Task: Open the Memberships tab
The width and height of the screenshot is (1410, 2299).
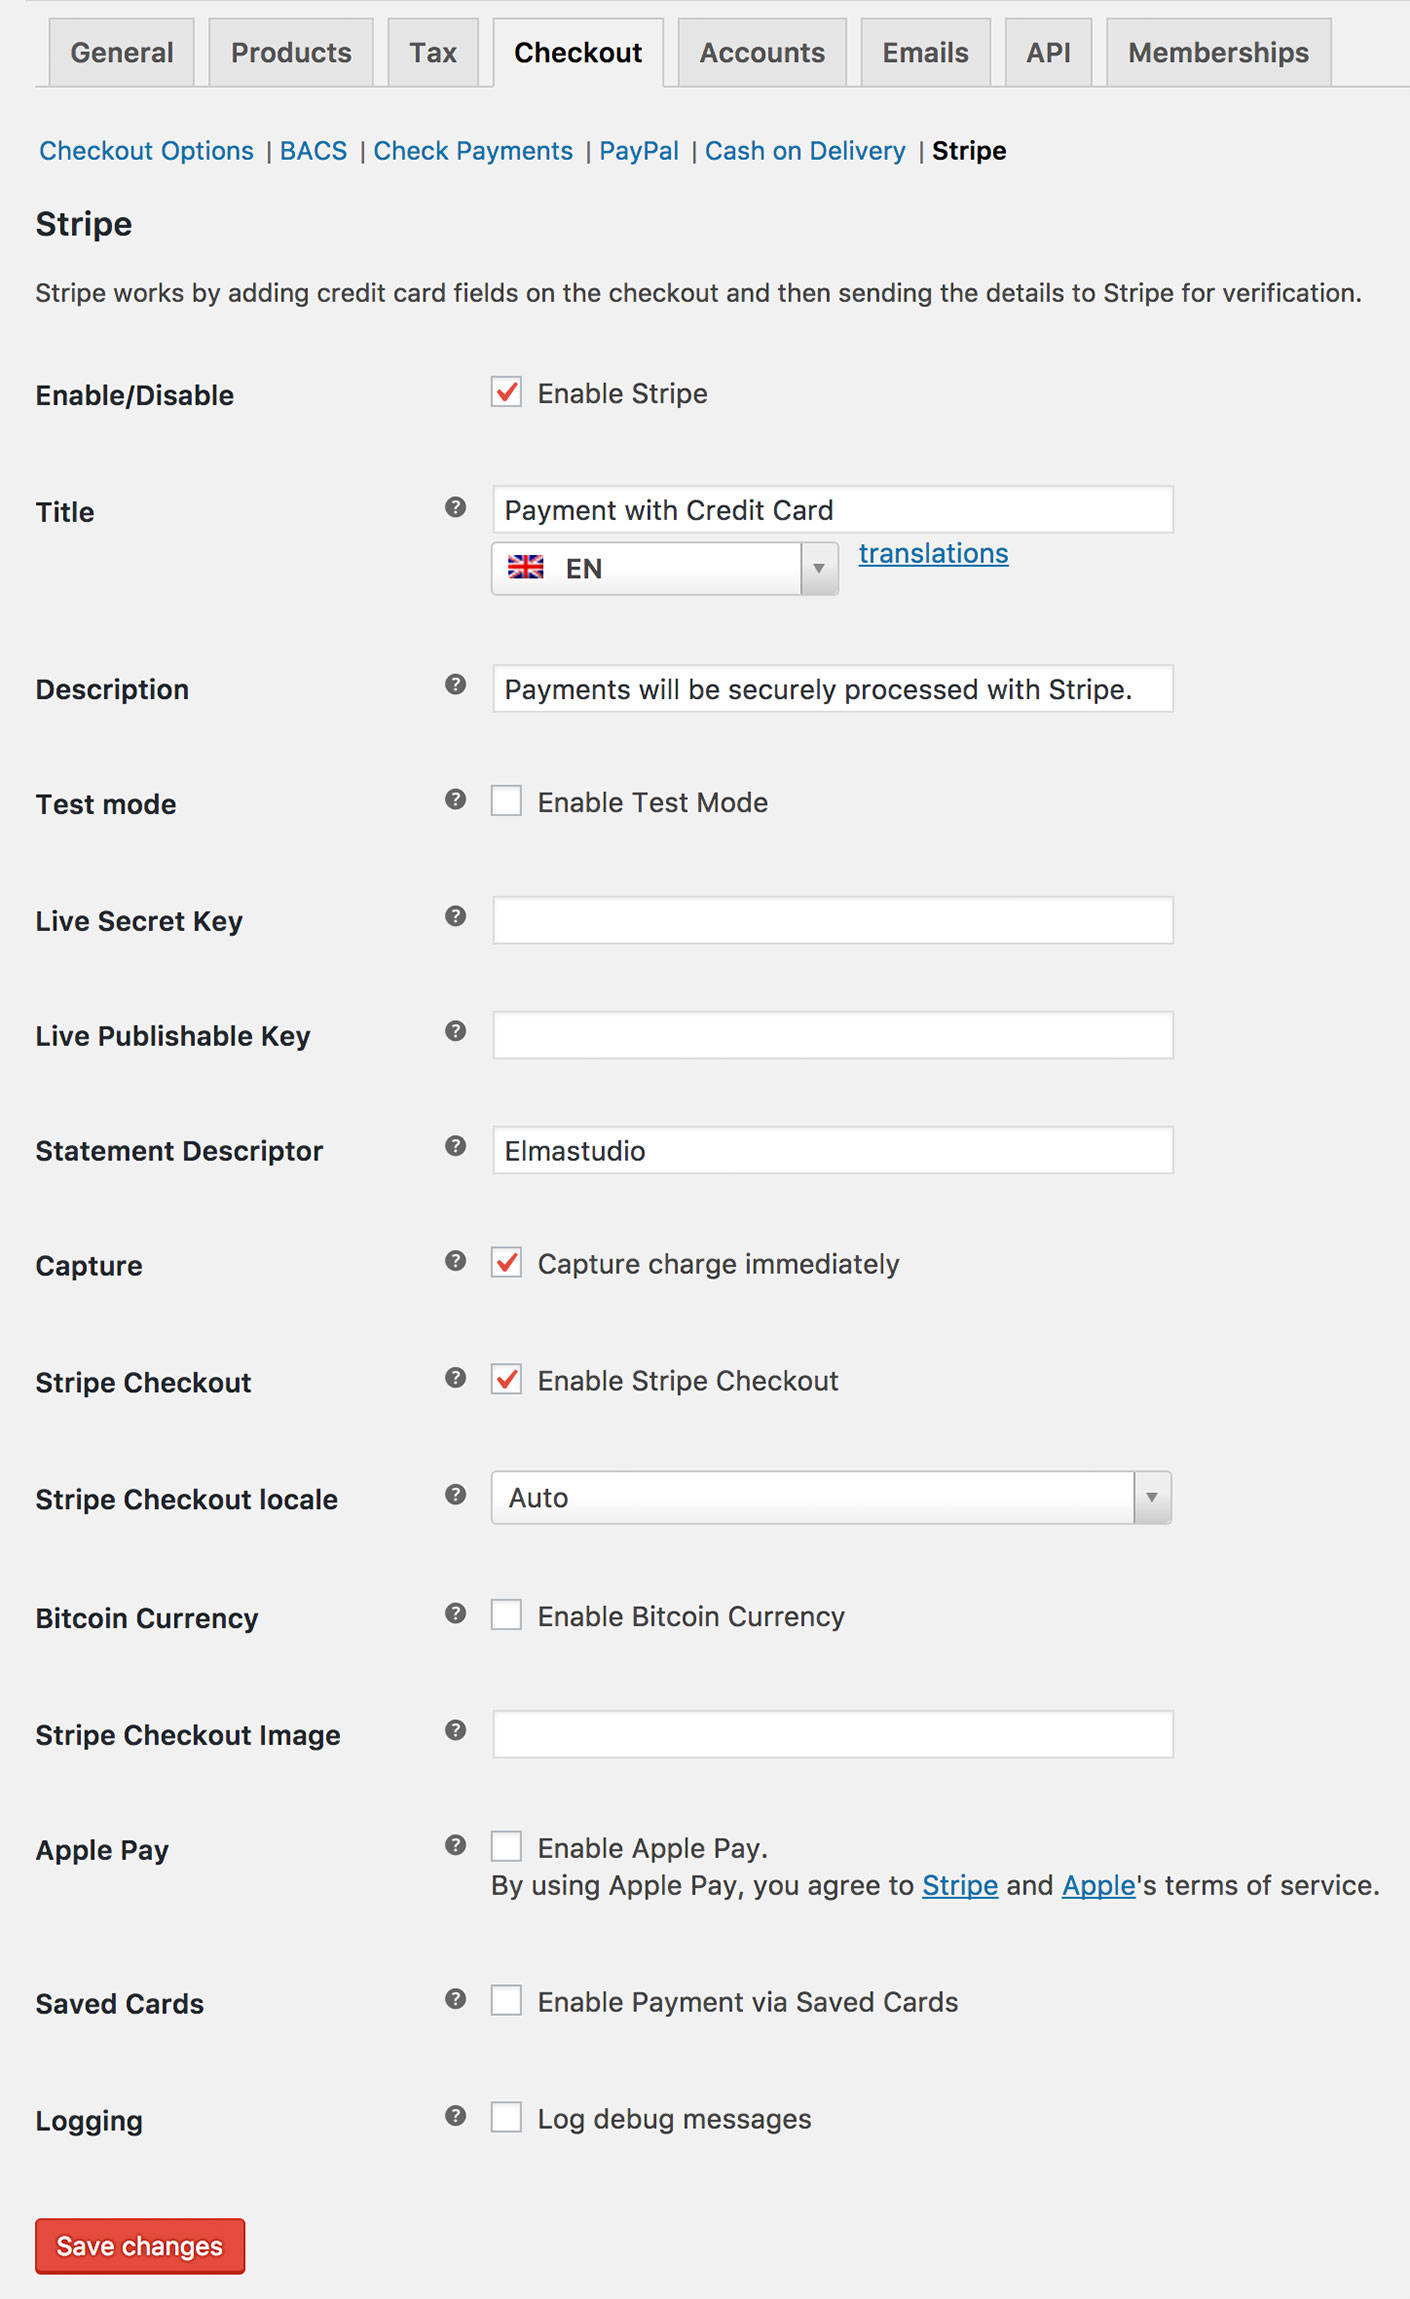Action: 1218,52
